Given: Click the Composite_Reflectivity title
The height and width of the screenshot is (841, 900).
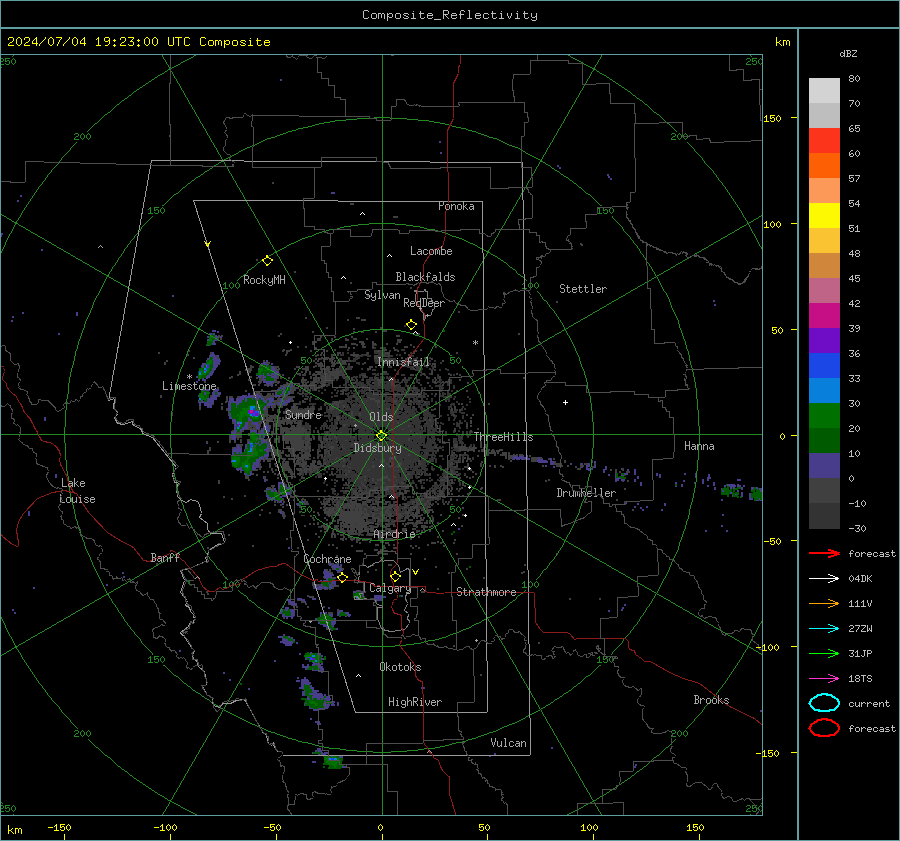Looking at the screenshot, I should click(449, 15).
